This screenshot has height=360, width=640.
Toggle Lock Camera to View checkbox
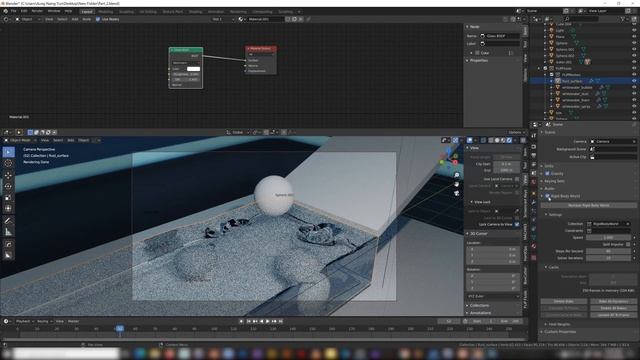tap(517, 224)
